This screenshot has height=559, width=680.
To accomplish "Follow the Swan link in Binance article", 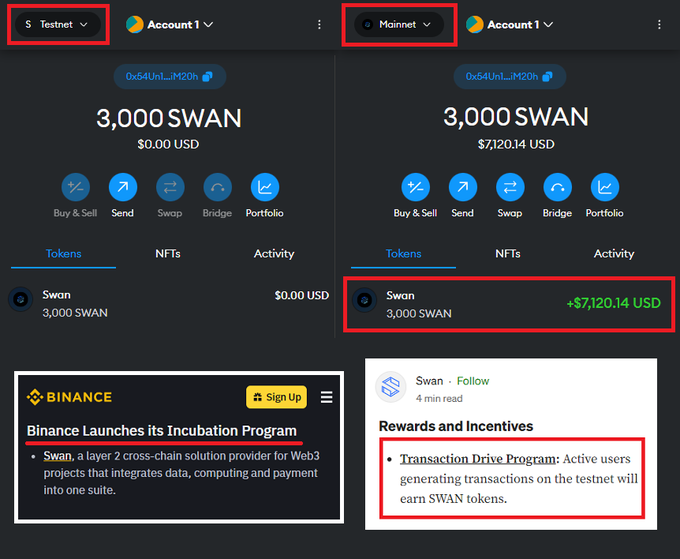I will click(57, 456).
